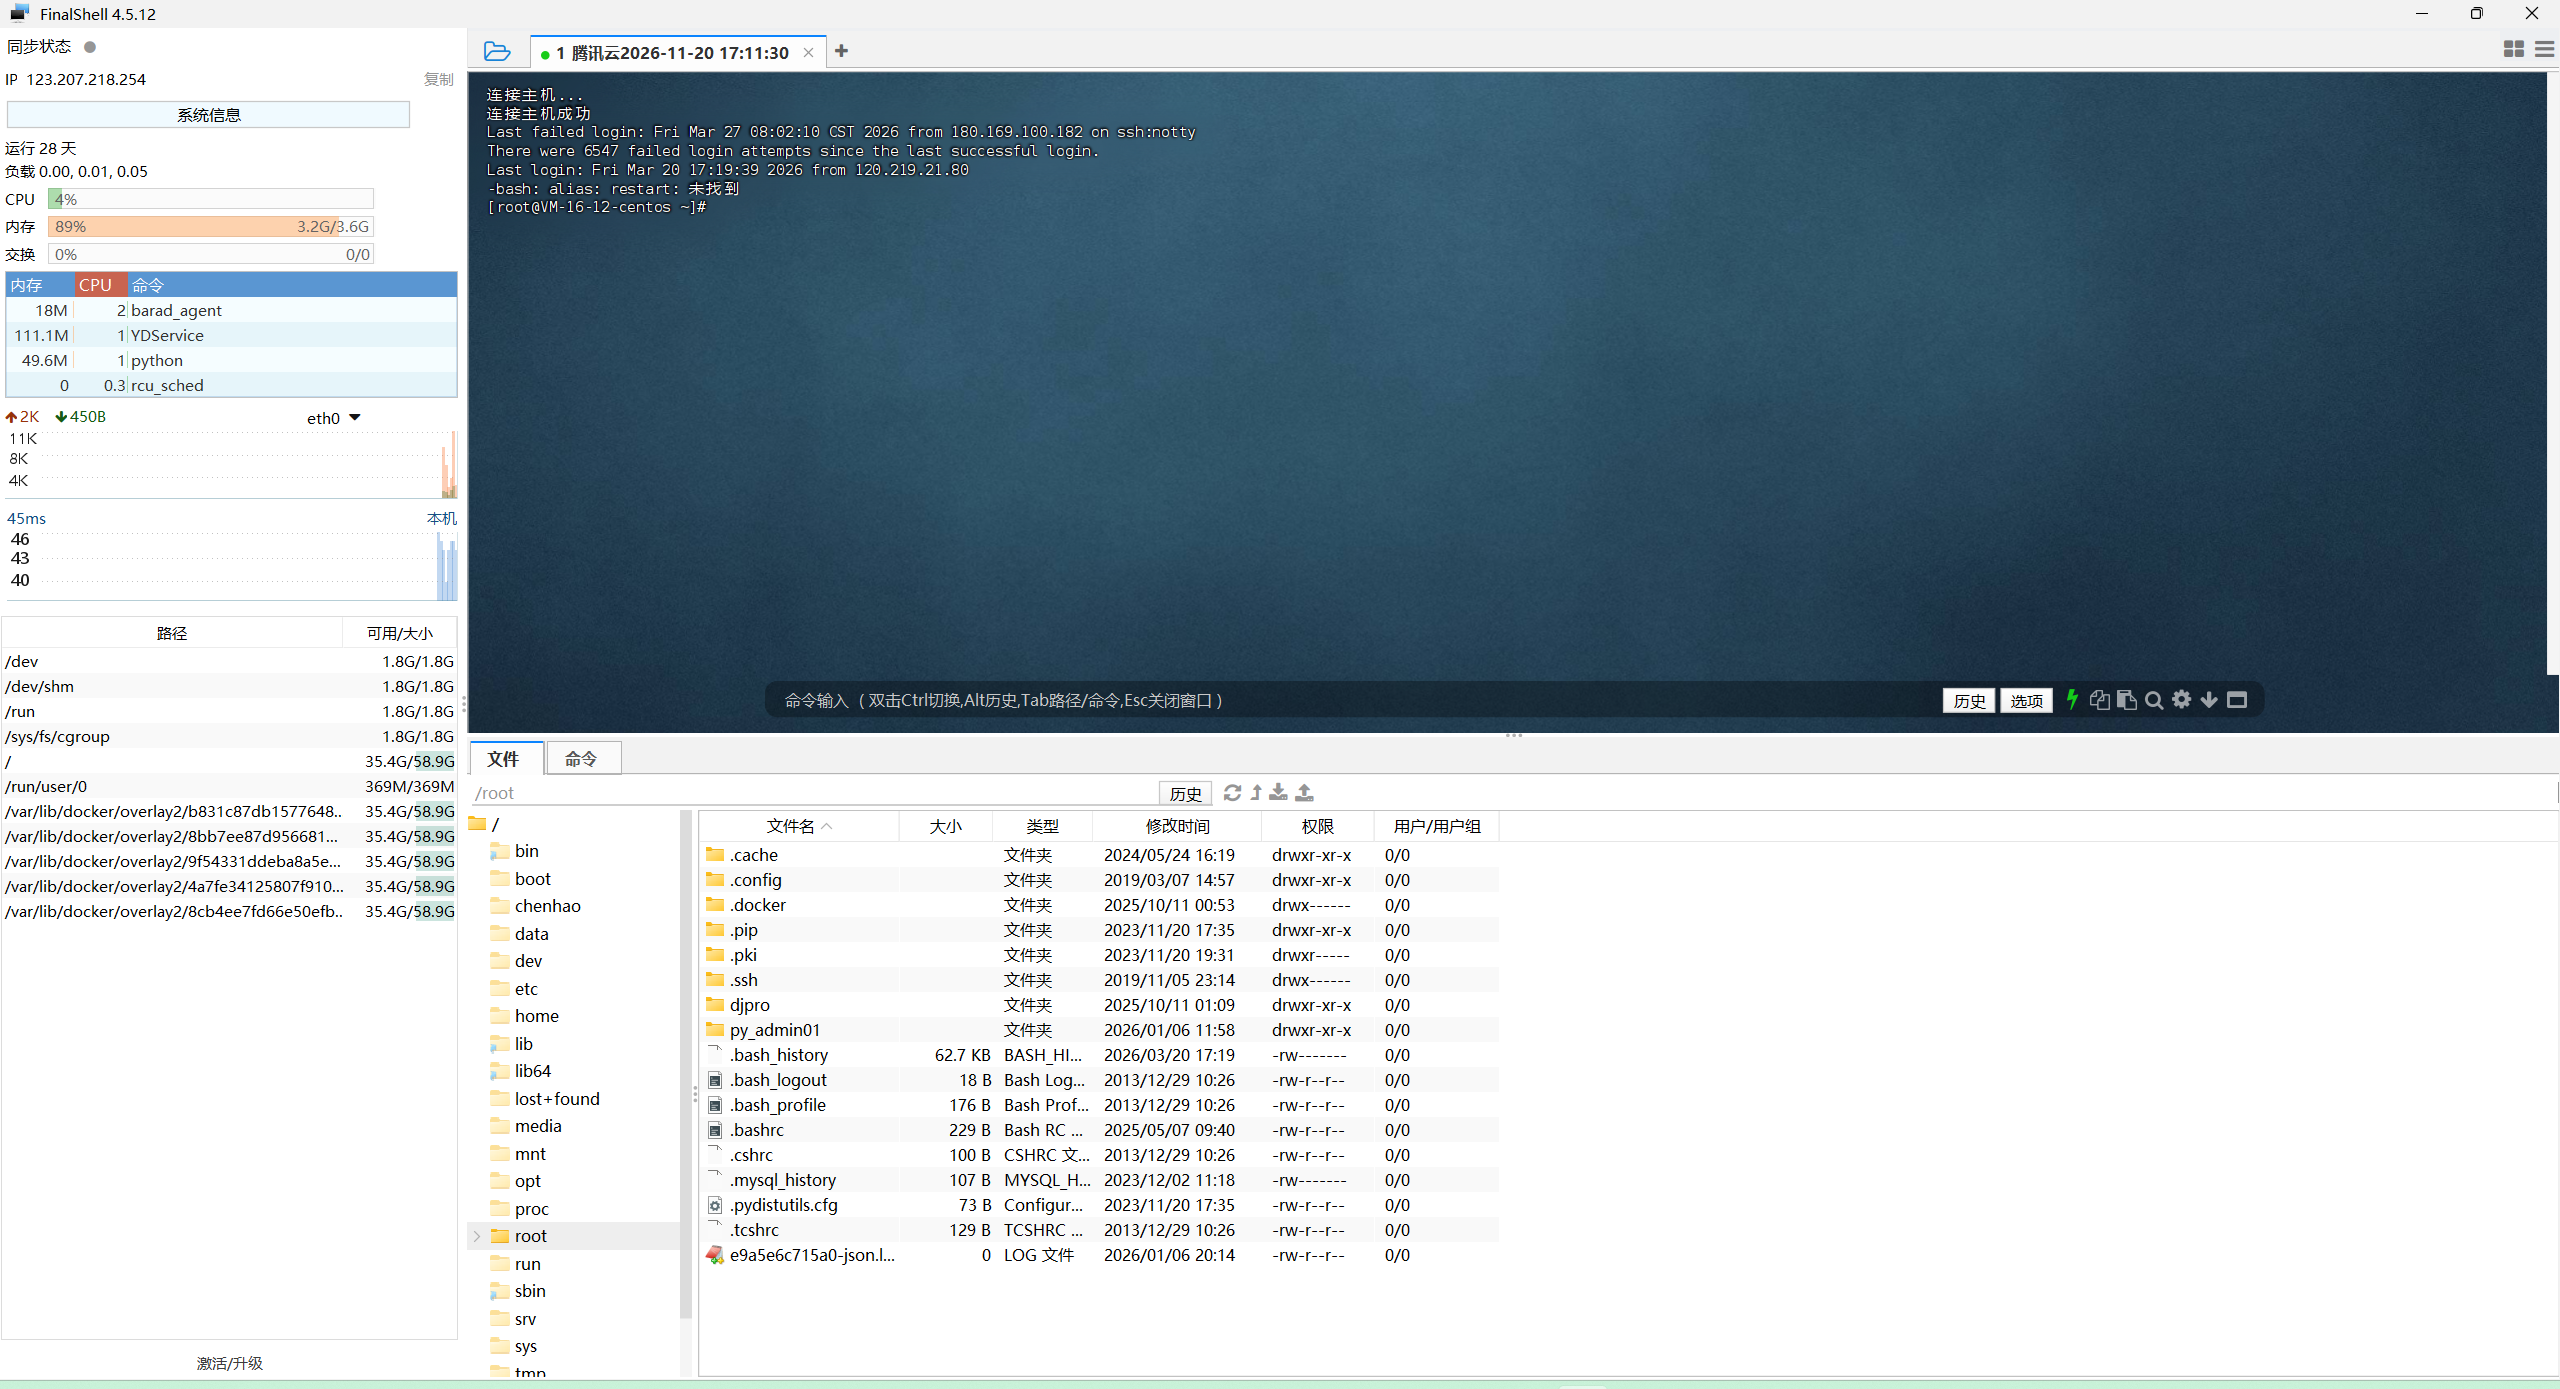Open the connection manager folder icon

pos(497,51)
